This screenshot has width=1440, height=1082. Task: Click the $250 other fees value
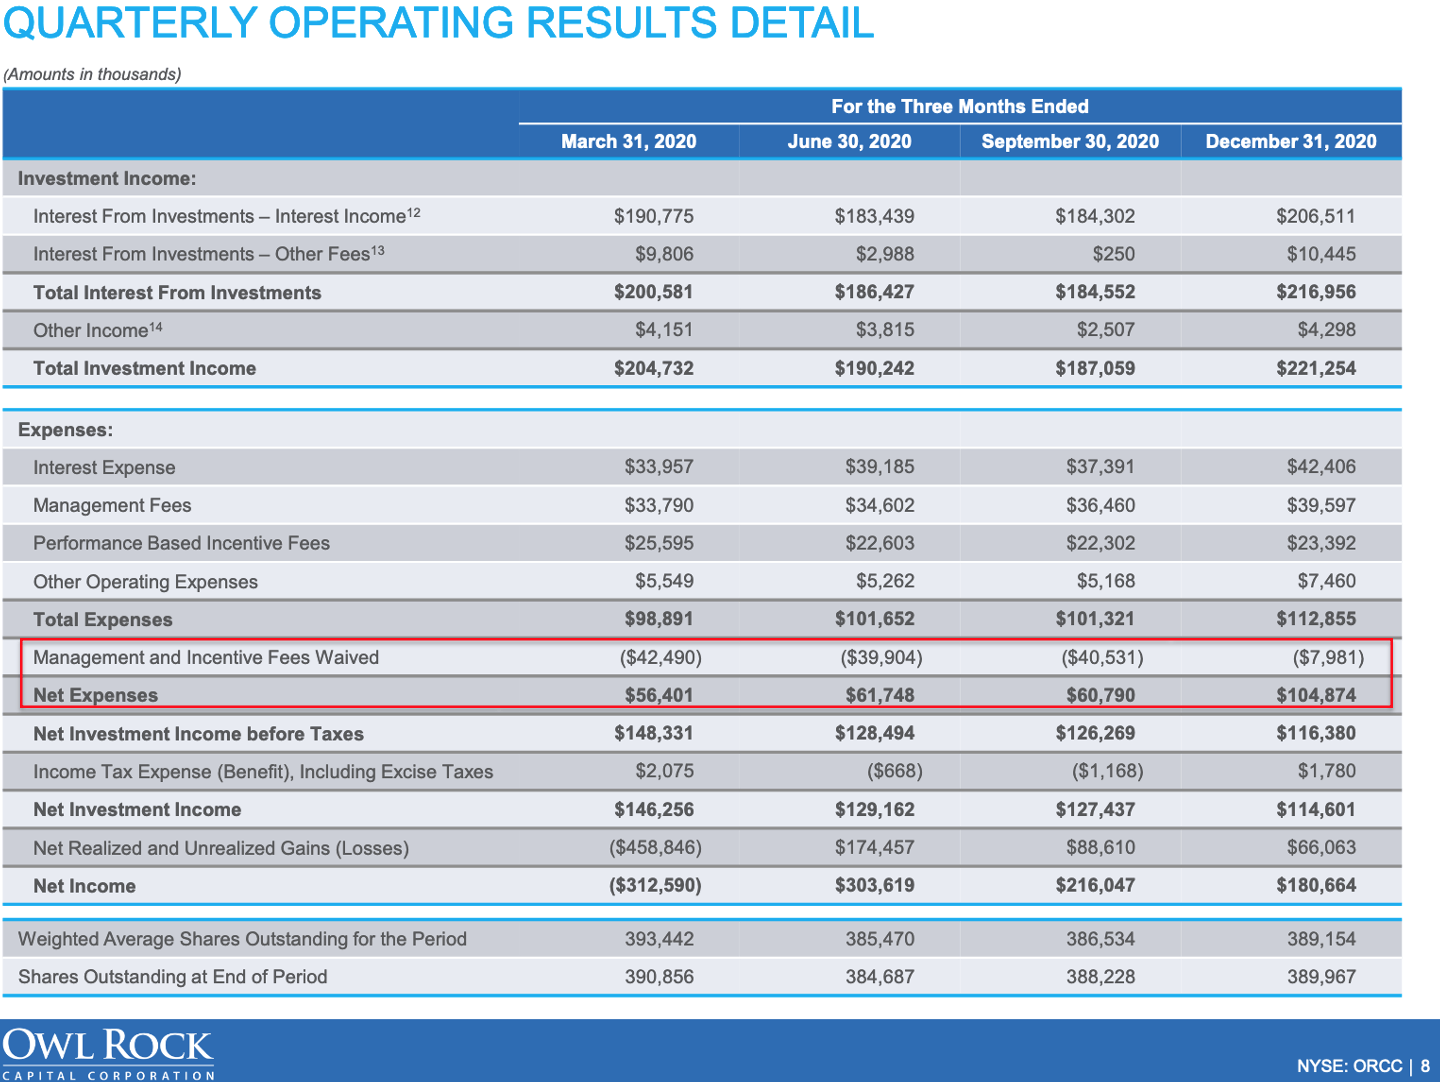point(1114,254)
